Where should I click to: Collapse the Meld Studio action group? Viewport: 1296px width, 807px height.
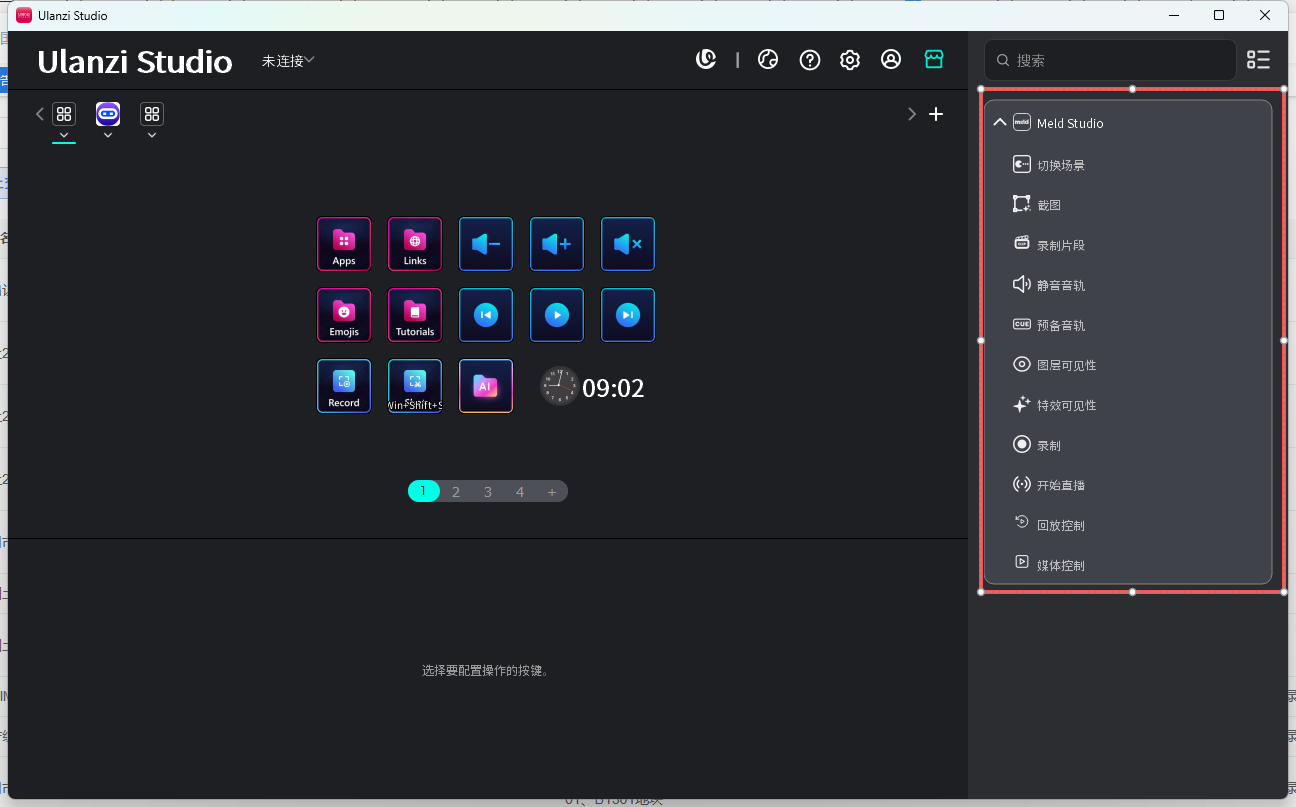[999, 123]
